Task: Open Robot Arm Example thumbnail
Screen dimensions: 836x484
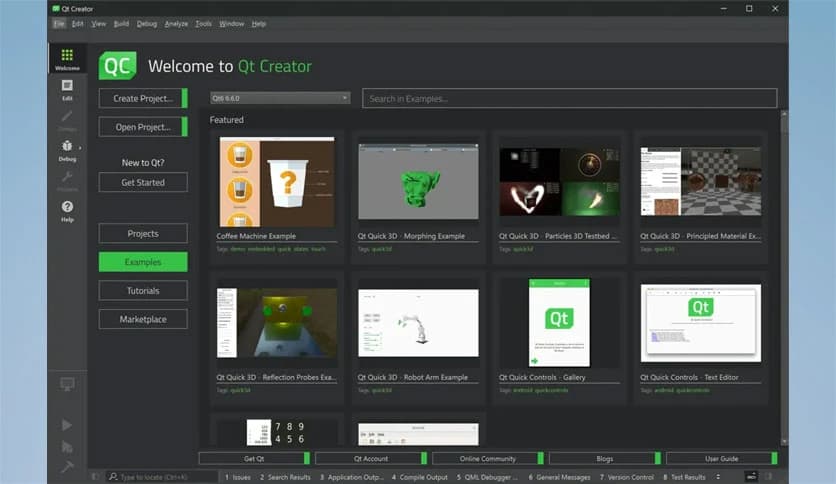Action: [419, 323]
